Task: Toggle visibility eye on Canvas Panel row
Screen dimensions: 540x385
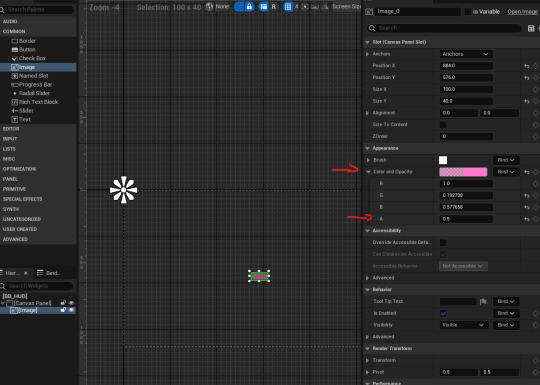Action: 72,303
